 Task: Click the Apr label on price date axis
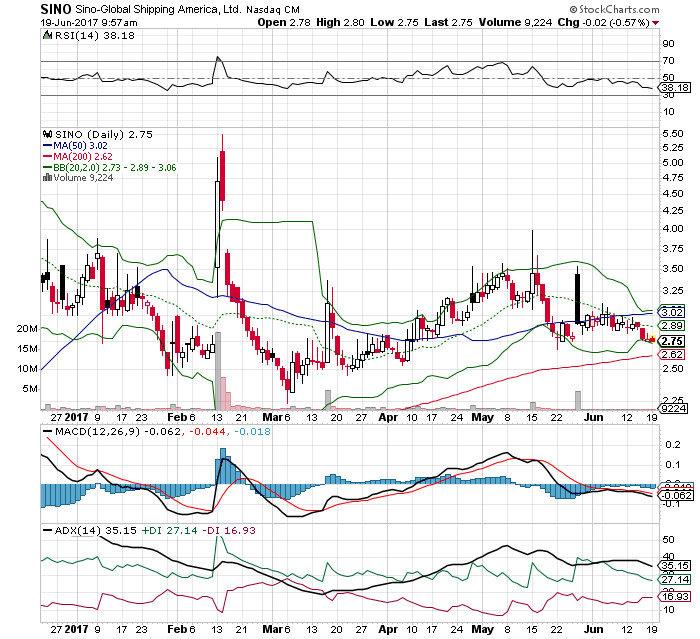pyautogui.click(x=388, y=417)
